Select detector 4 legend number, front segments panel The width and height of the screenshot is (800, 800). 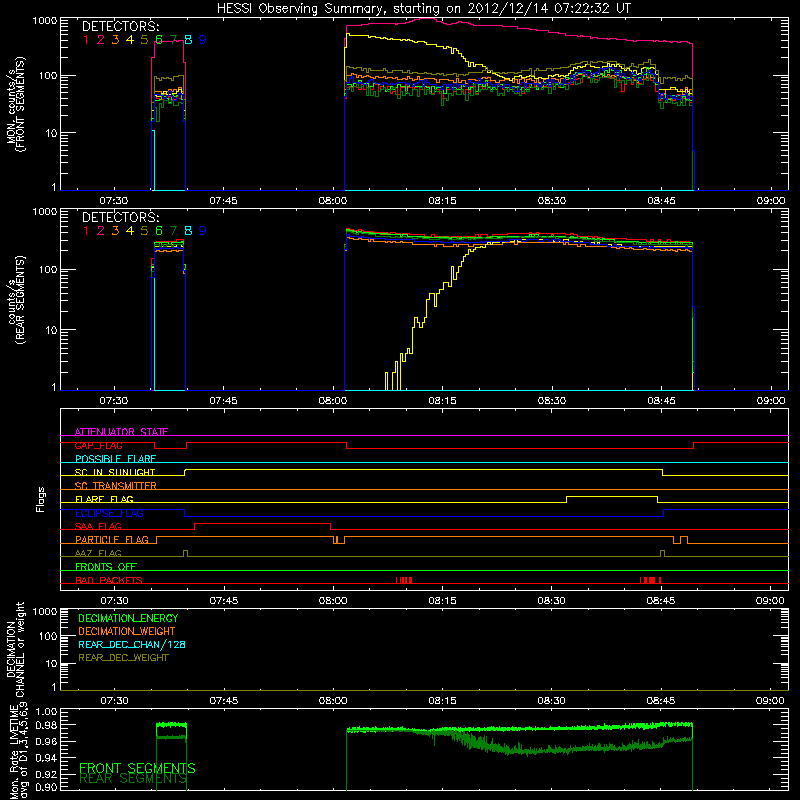click(130, 40)
